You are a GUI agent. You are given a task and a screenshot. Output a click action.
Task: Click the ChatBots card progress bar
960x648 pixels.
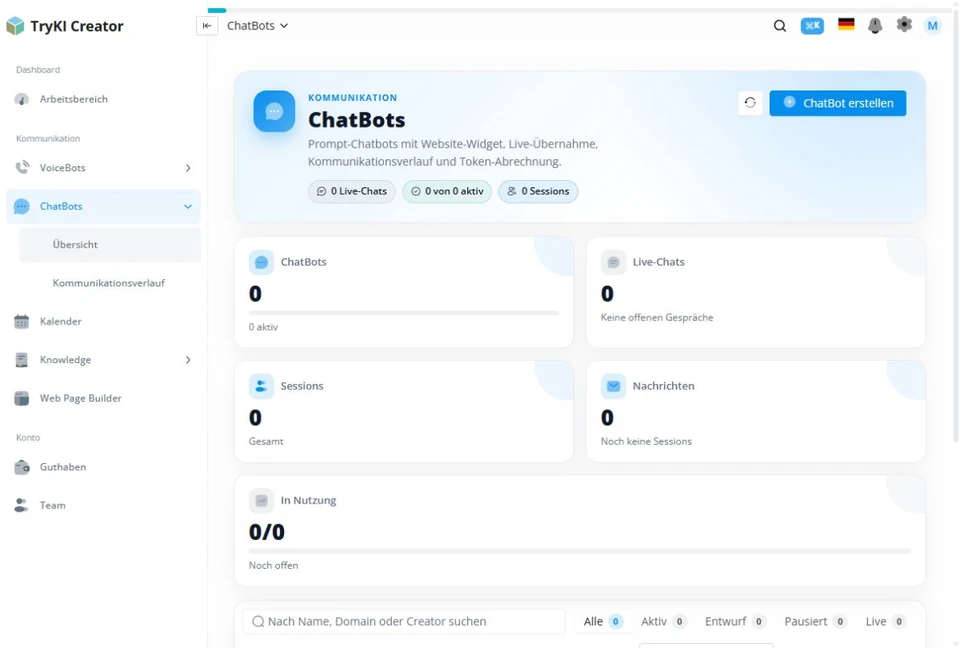point(404,313)
